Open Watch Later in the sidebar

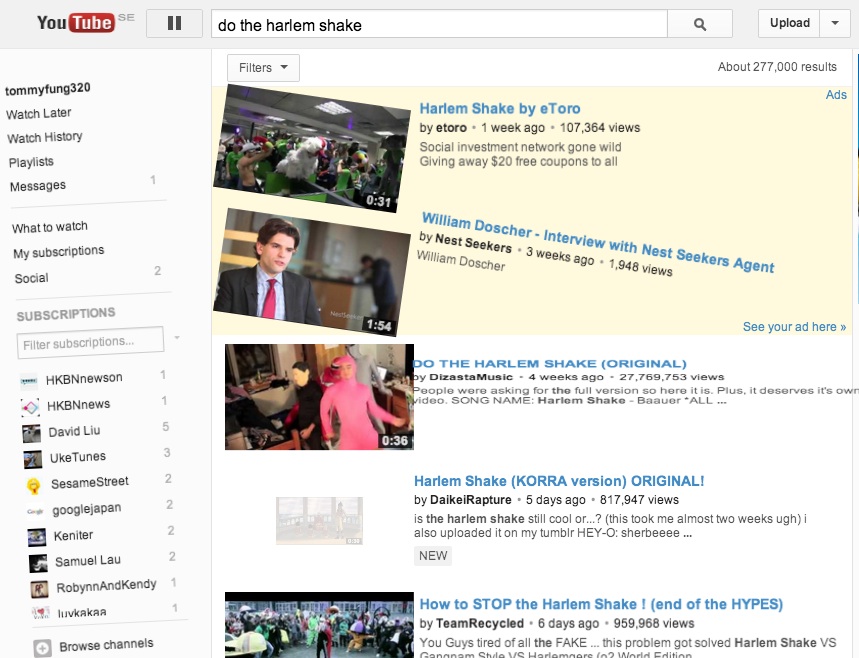(x=38, y=114)
